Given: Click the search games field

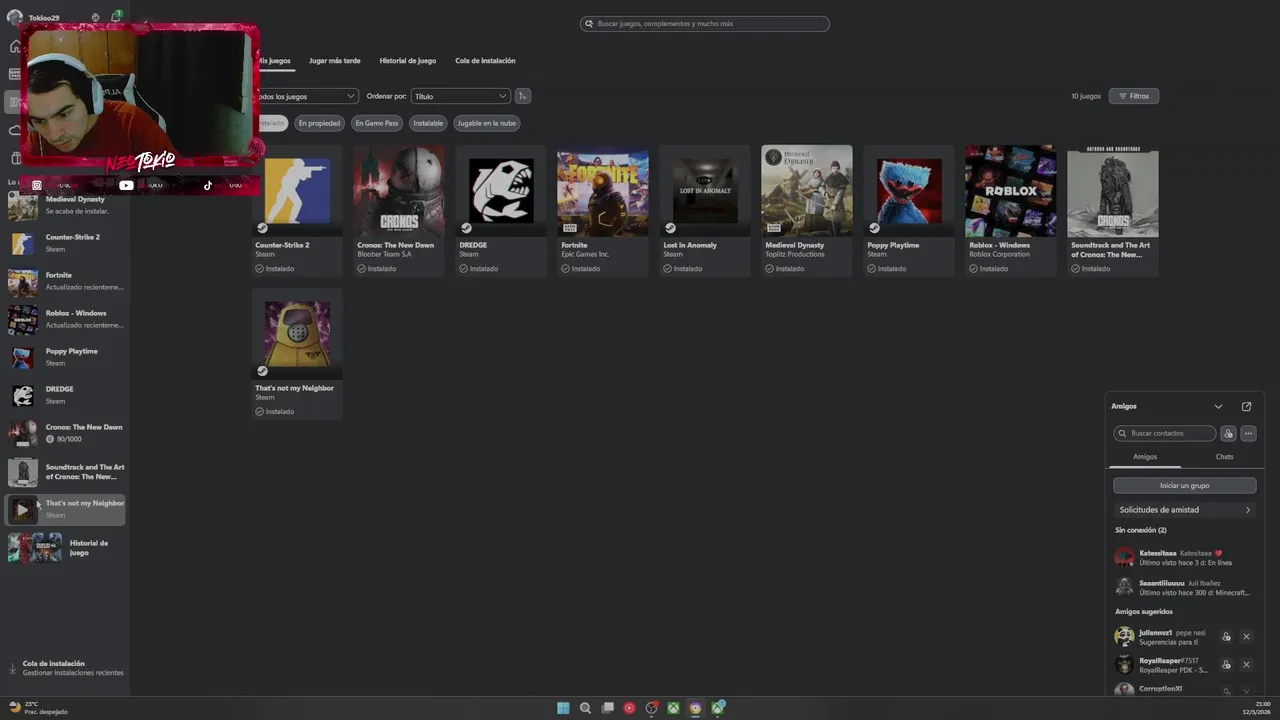Looking at the screenshot, I should pyautogui.click(x=705, y=24).
